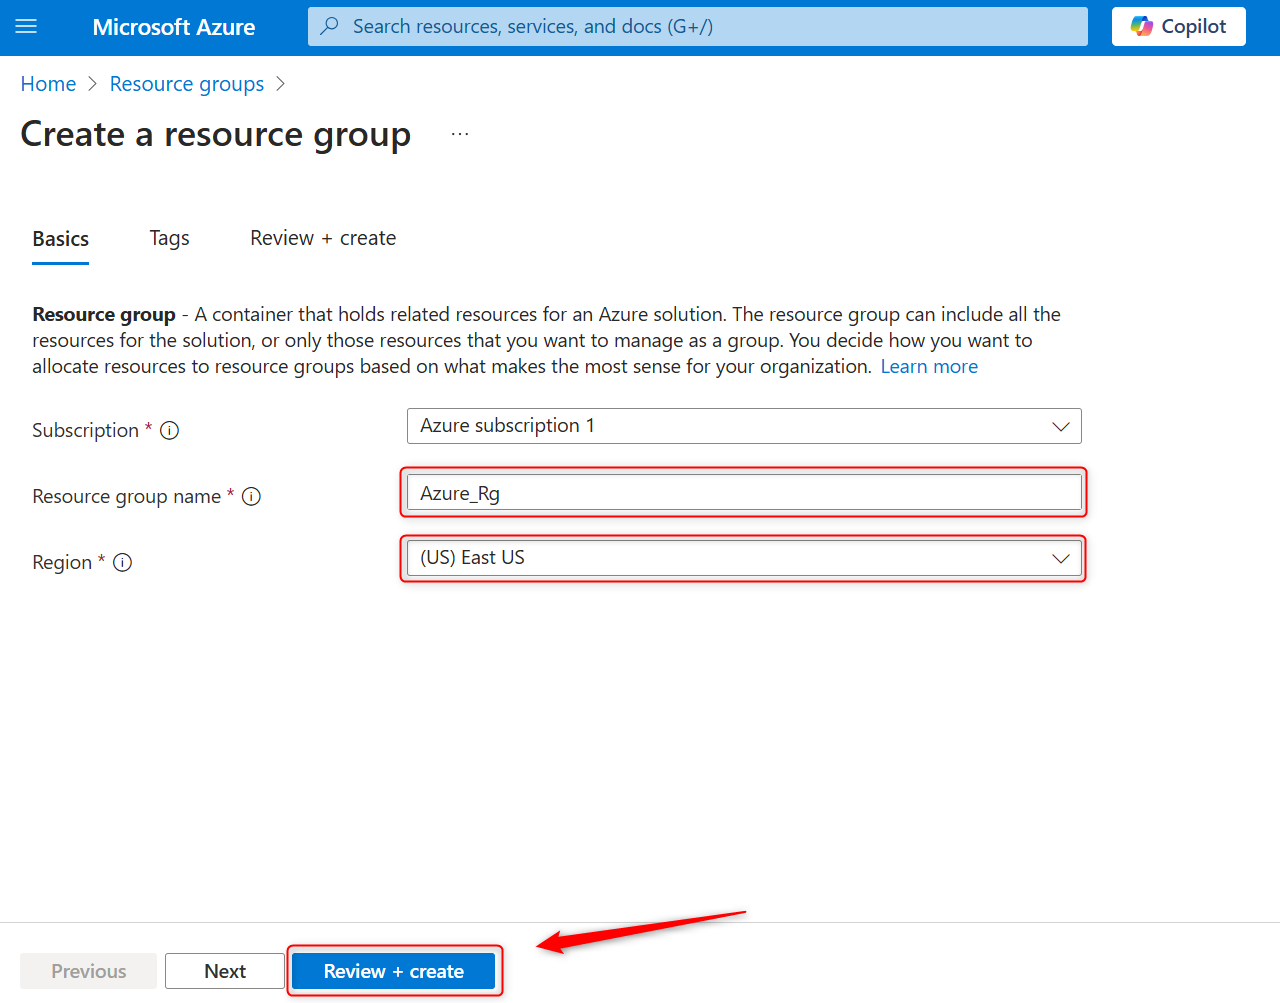The height and width of the screenshot is (1003, 1280).
Task: Open the Home breadcrumb link
Action: coord(48,84)
